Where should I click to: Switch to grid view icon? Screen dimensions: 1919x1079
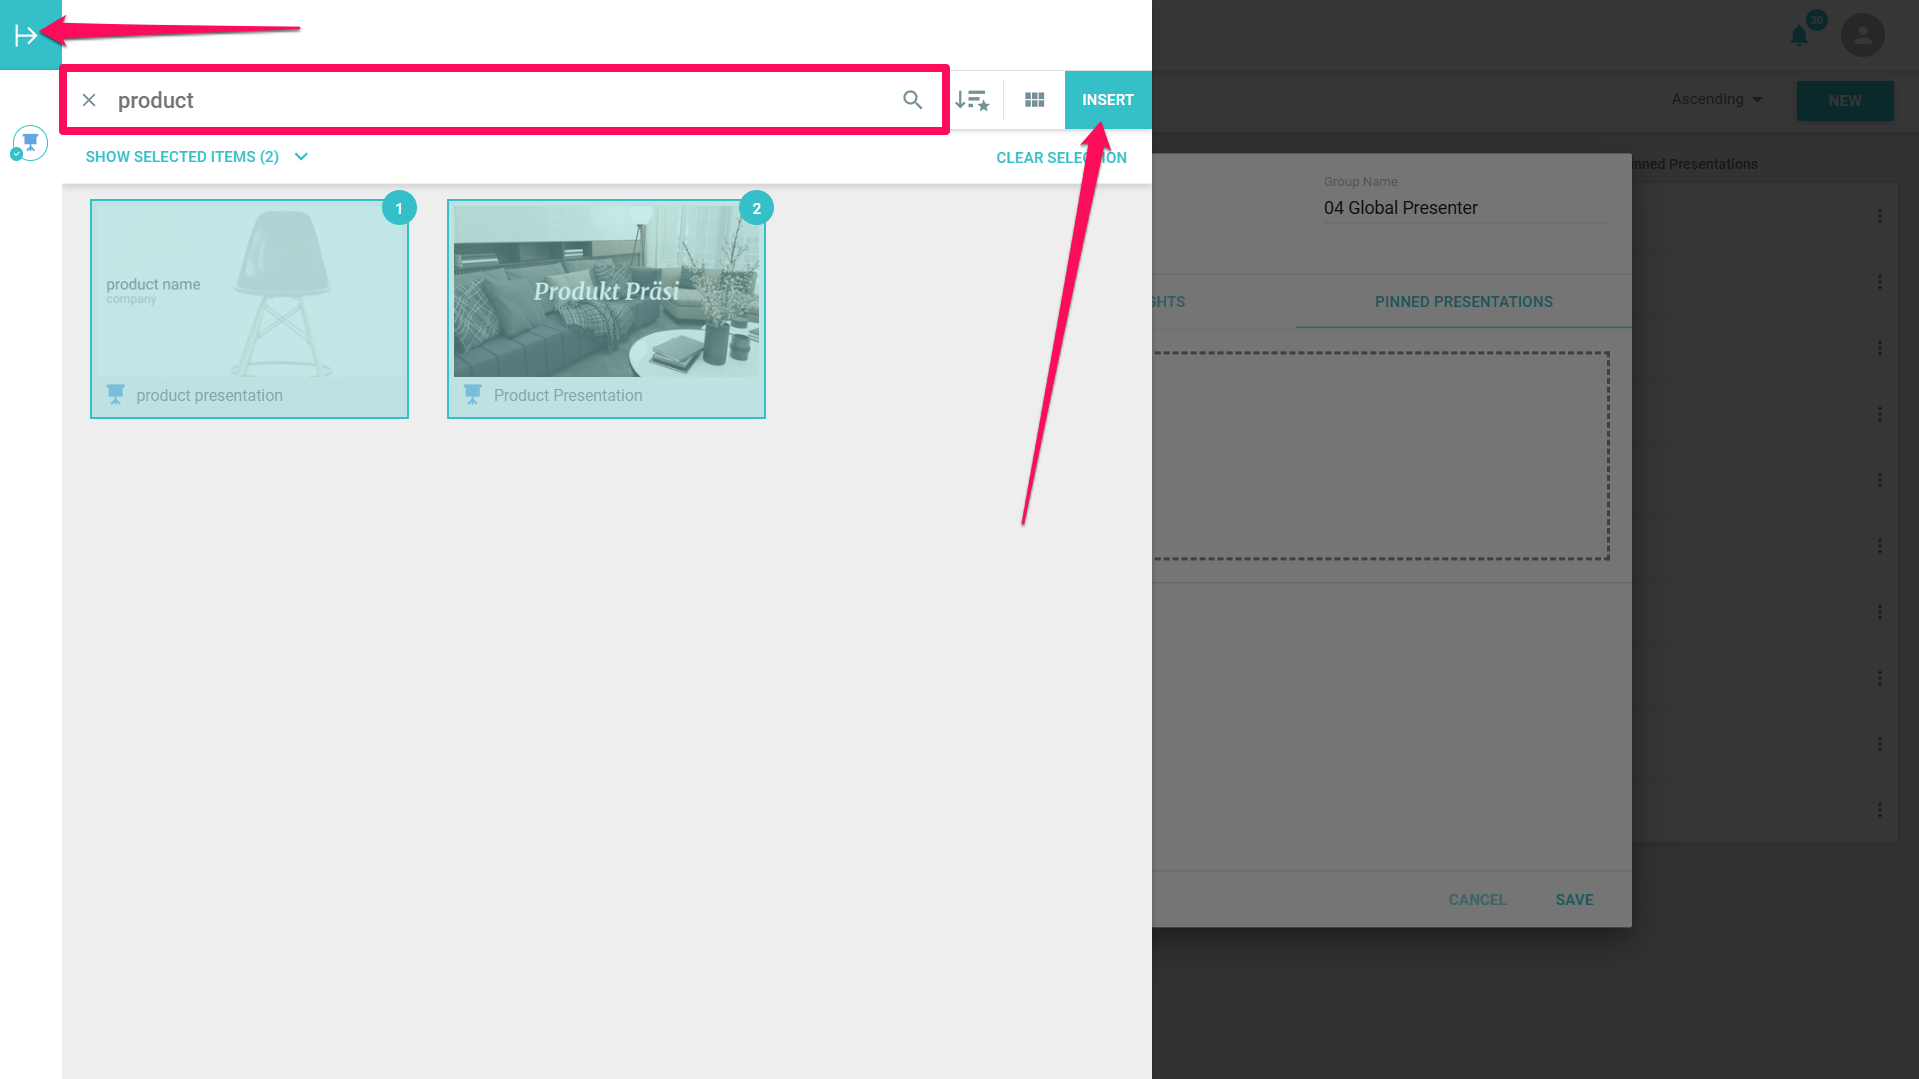point(1034,100)
